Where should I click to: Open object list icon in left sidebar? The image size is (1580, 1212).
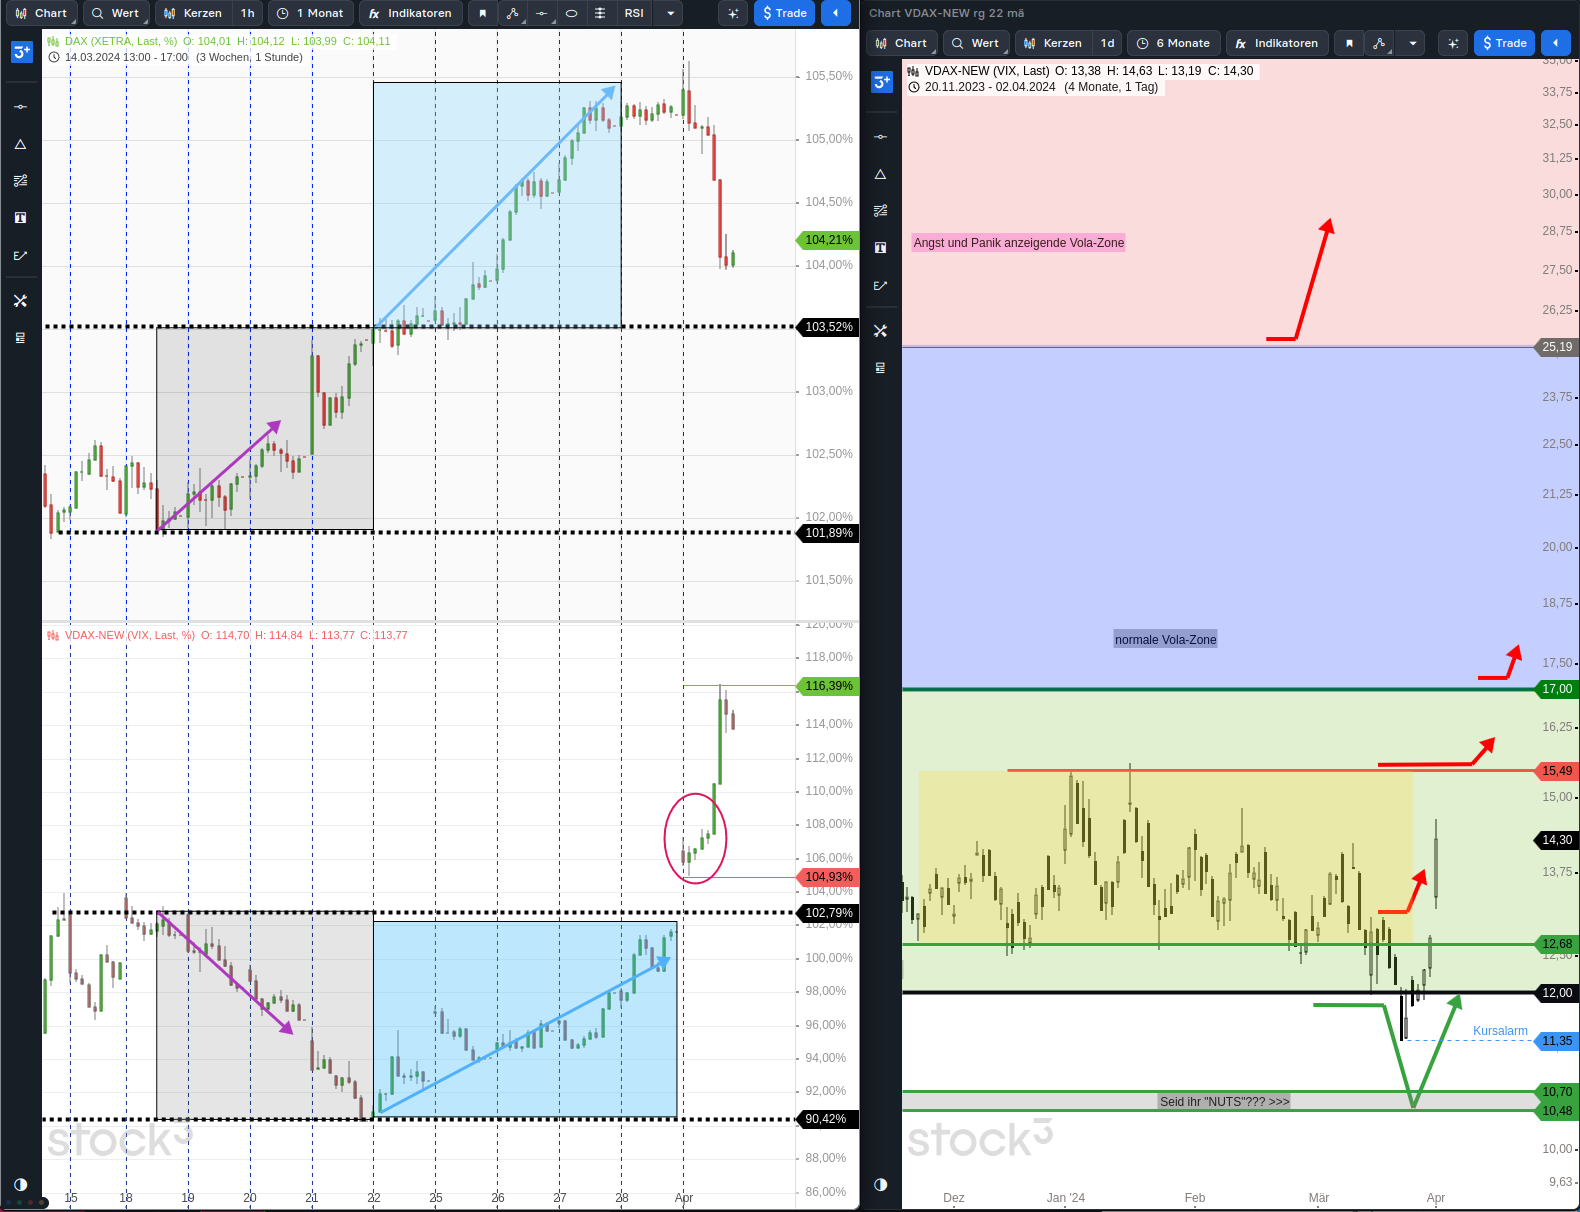(x=20, y=338)
